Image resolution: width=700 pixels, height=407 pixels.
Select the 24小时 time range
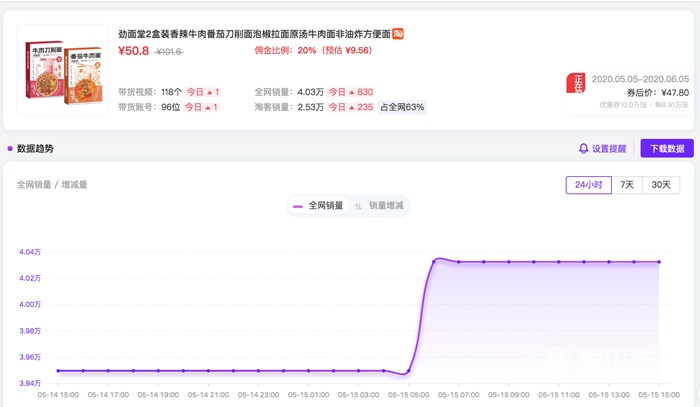point(588,184)
